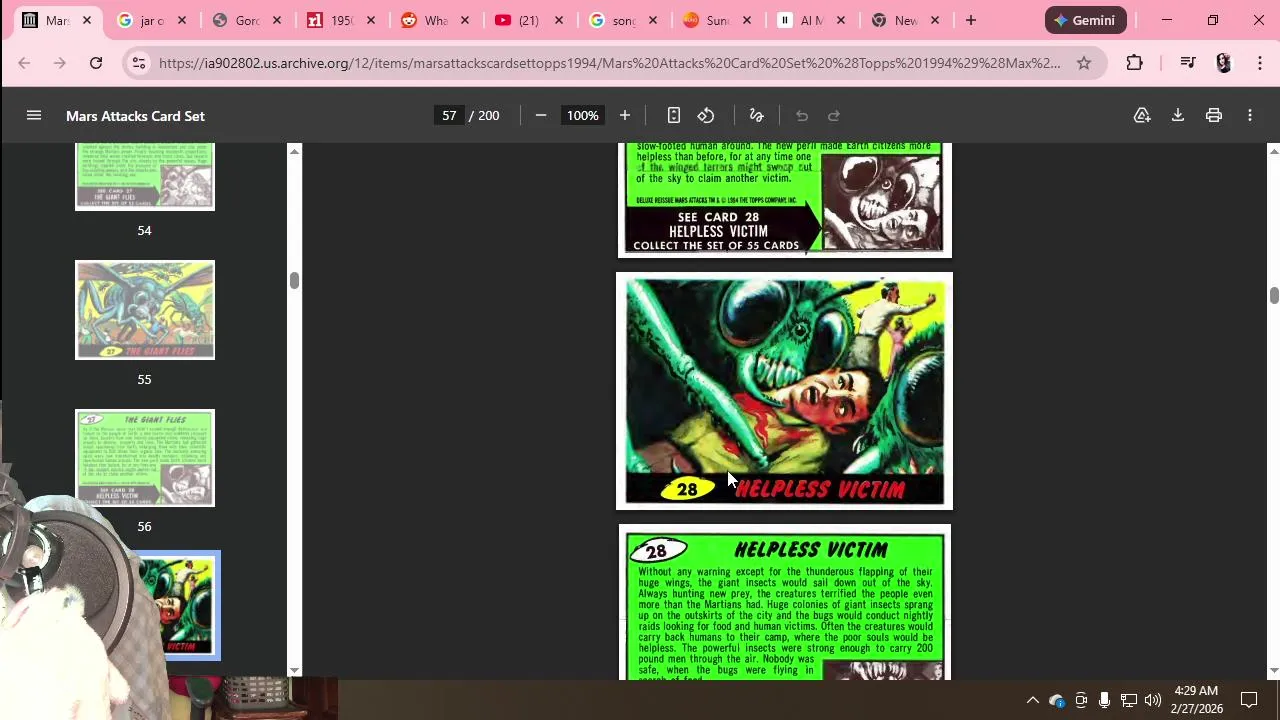The image size is (1280, 720).
Task: Open the PDF viewer more actions menu
Action: coord(1250,116)
